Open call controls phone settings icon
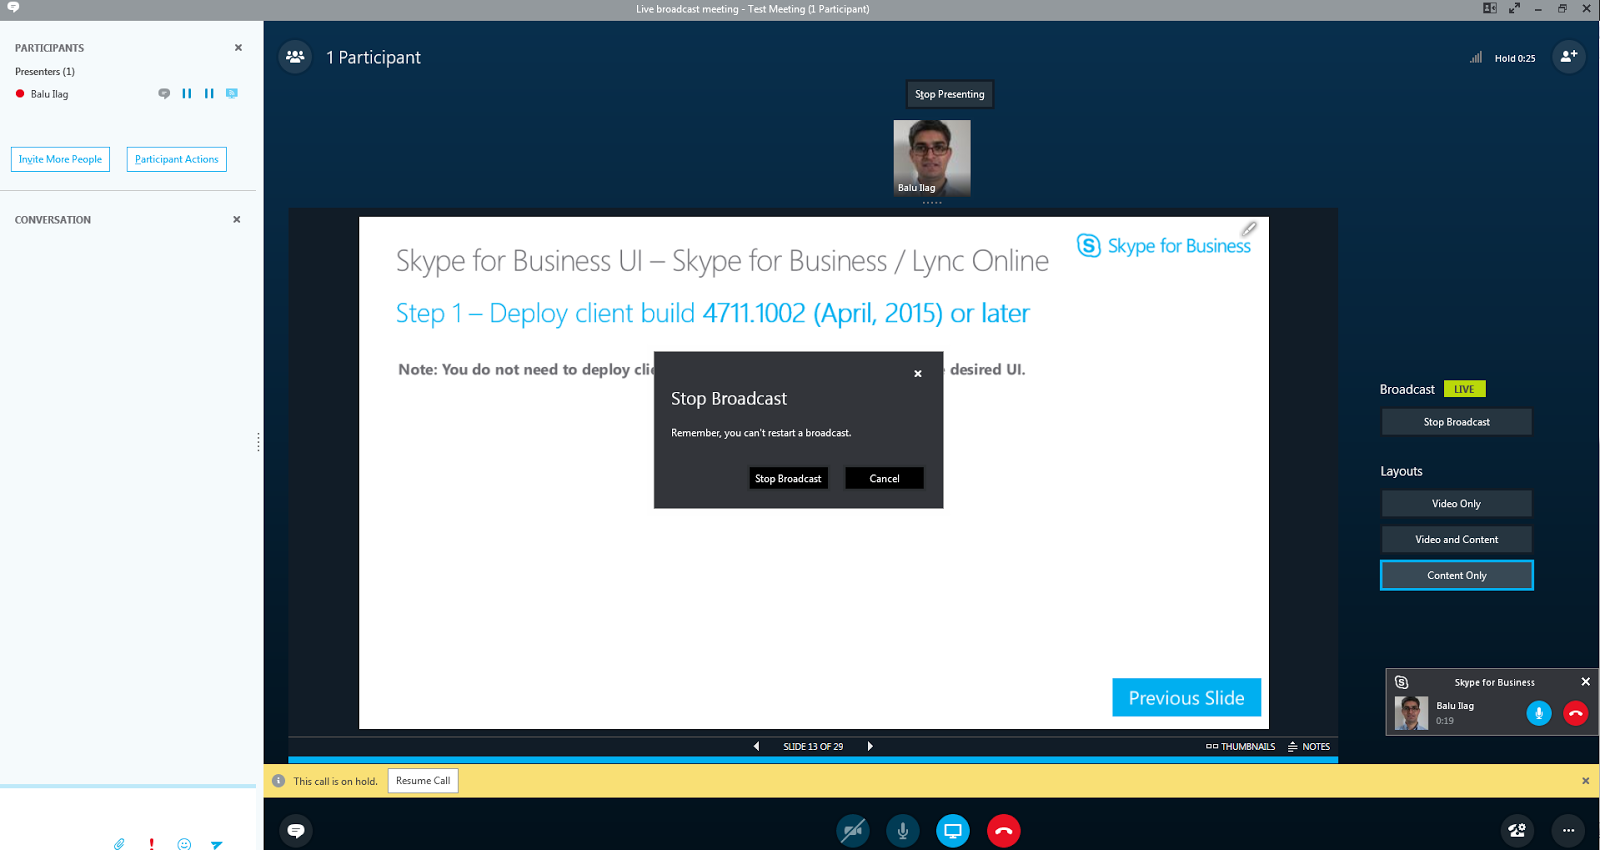The image size is (1600, 850). (x=1517, y=830)
